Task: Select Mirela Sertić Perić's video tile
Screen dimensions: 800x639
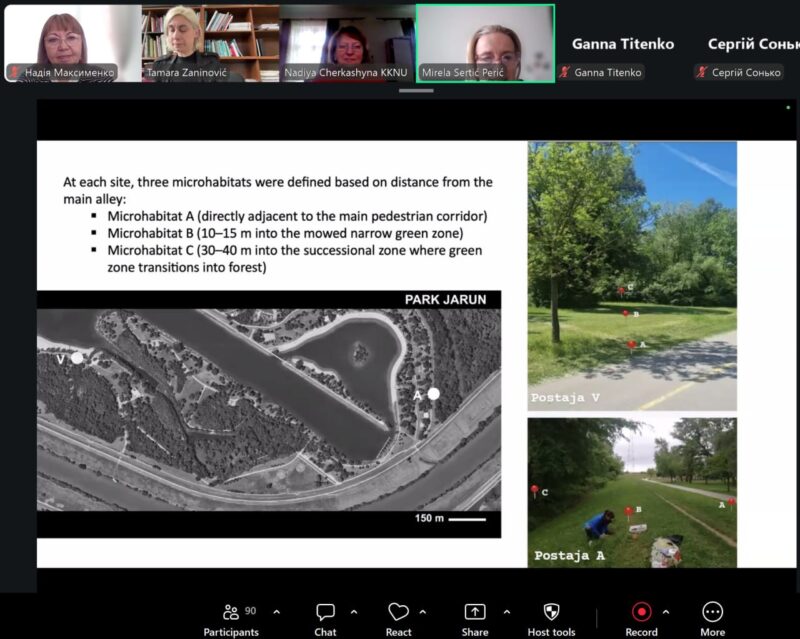Action: pyautogui.click(x=485, y=40)
